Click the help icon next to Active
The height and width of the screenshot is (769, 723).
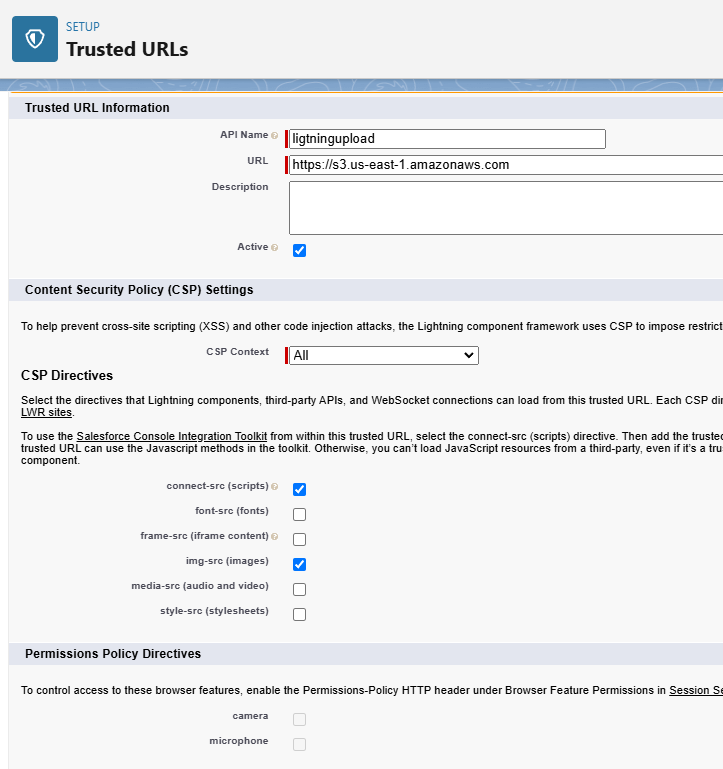point(275,247)
